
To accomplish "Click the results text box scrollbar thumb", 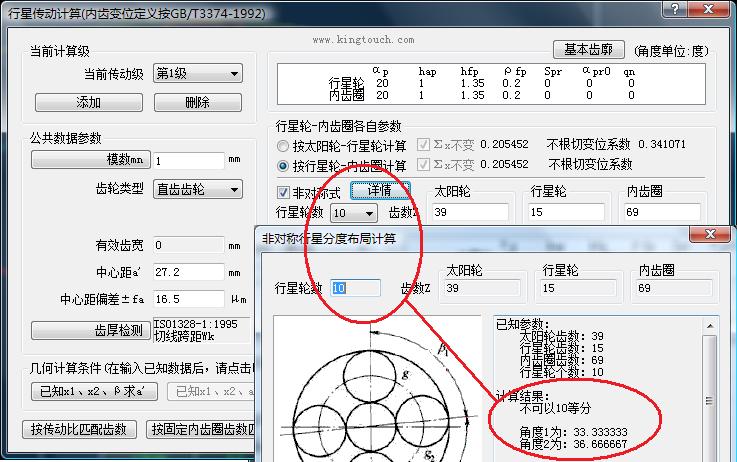I will click(710, 400).
